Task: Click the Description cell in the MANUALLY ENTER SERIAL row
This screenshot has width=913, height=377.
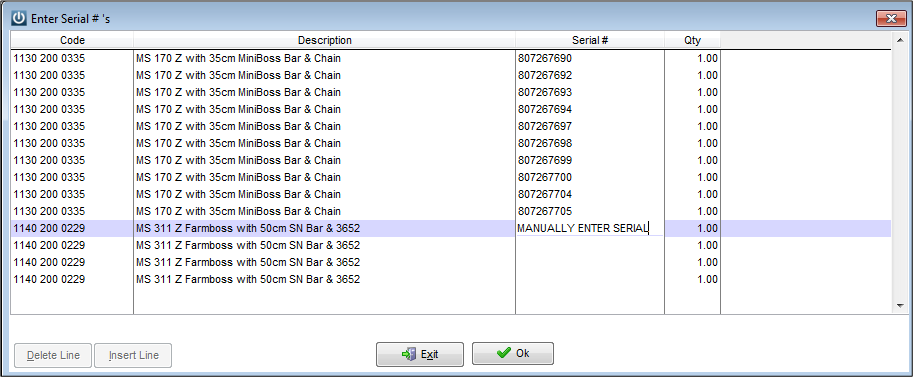Action: (324, 228)
